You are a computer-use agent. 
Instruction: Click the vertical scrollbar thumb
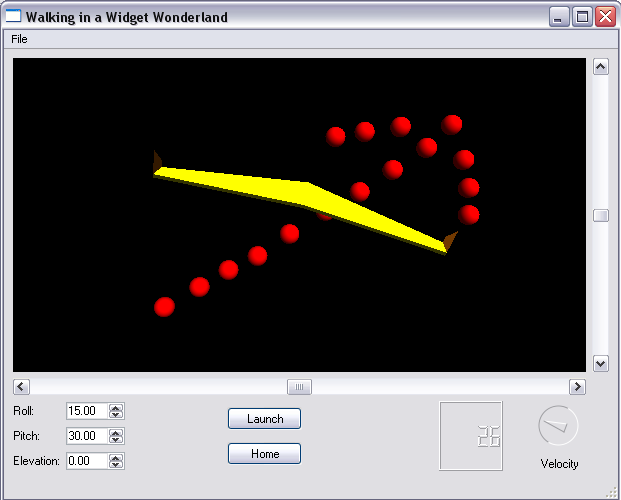tap(601, 216)
